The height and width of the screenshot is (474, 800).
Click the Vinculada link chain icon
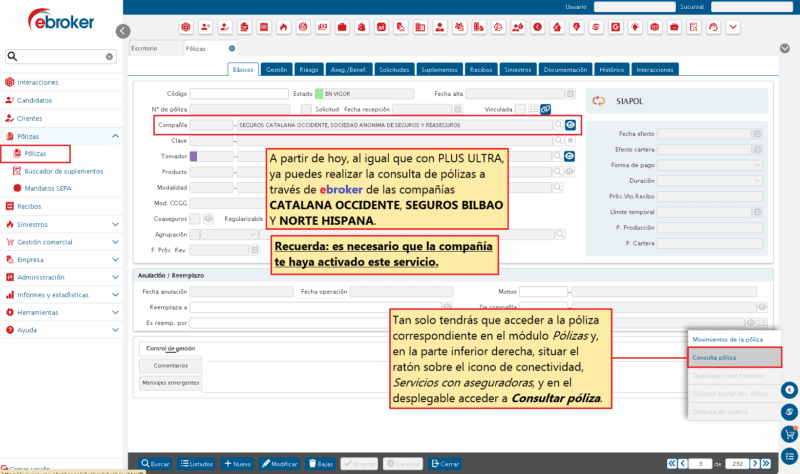[x=545, y=109]
